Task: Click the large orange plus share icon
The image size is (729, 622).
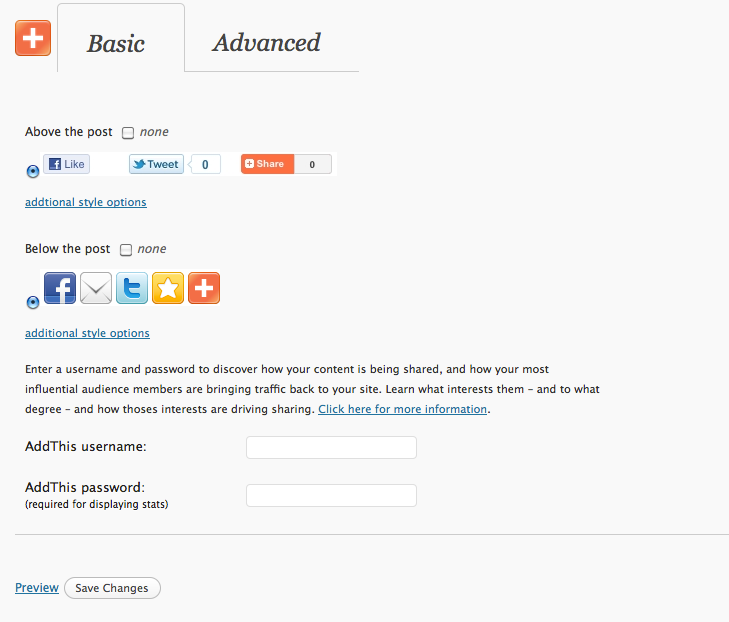Action: pyautogui.click(x=204, y=288)
